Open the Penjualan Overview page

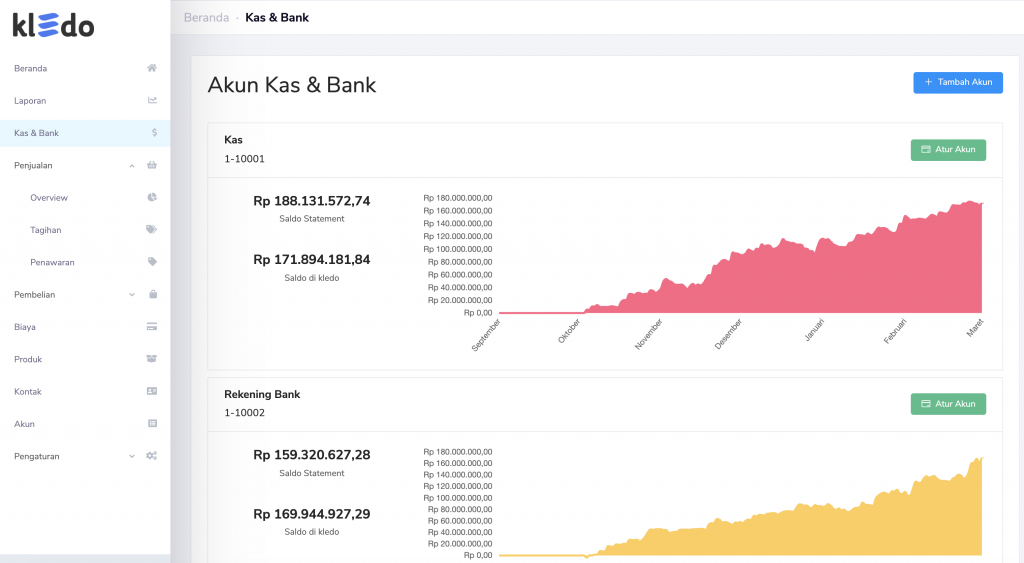[x=85, y=197]
